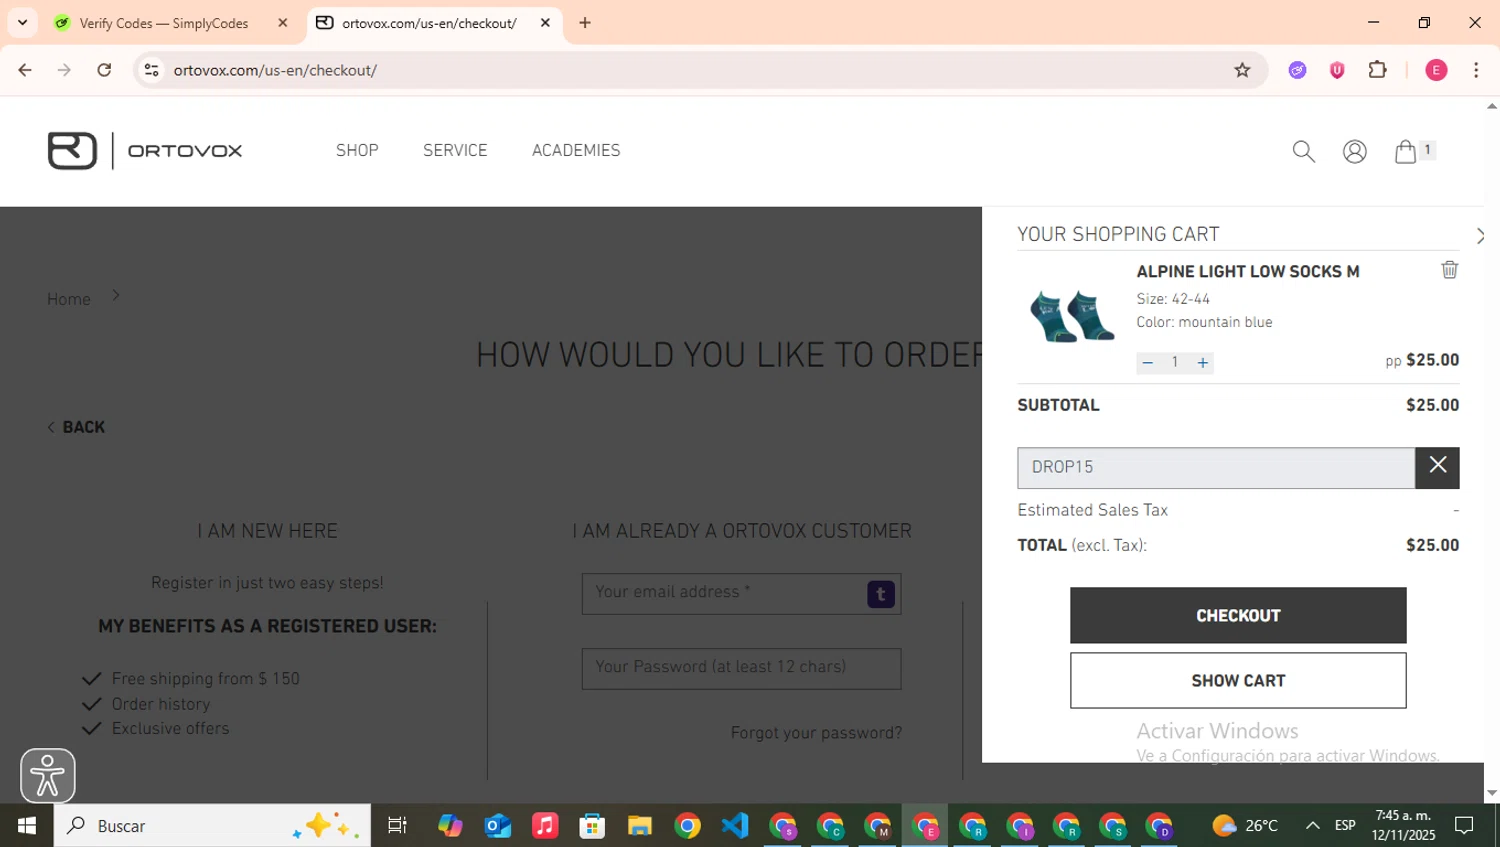Open the browser extensions puzzle icon
Image resolution: width=1500 pixels, height=847 pixels.
[x=1378, y=70]
